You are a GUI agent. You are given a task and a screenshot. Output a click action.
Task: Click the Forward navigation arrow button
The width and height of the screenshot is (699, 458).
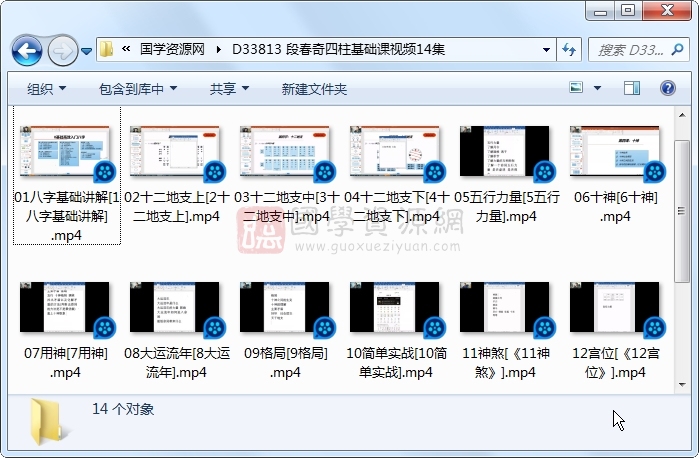click(62, 51)
